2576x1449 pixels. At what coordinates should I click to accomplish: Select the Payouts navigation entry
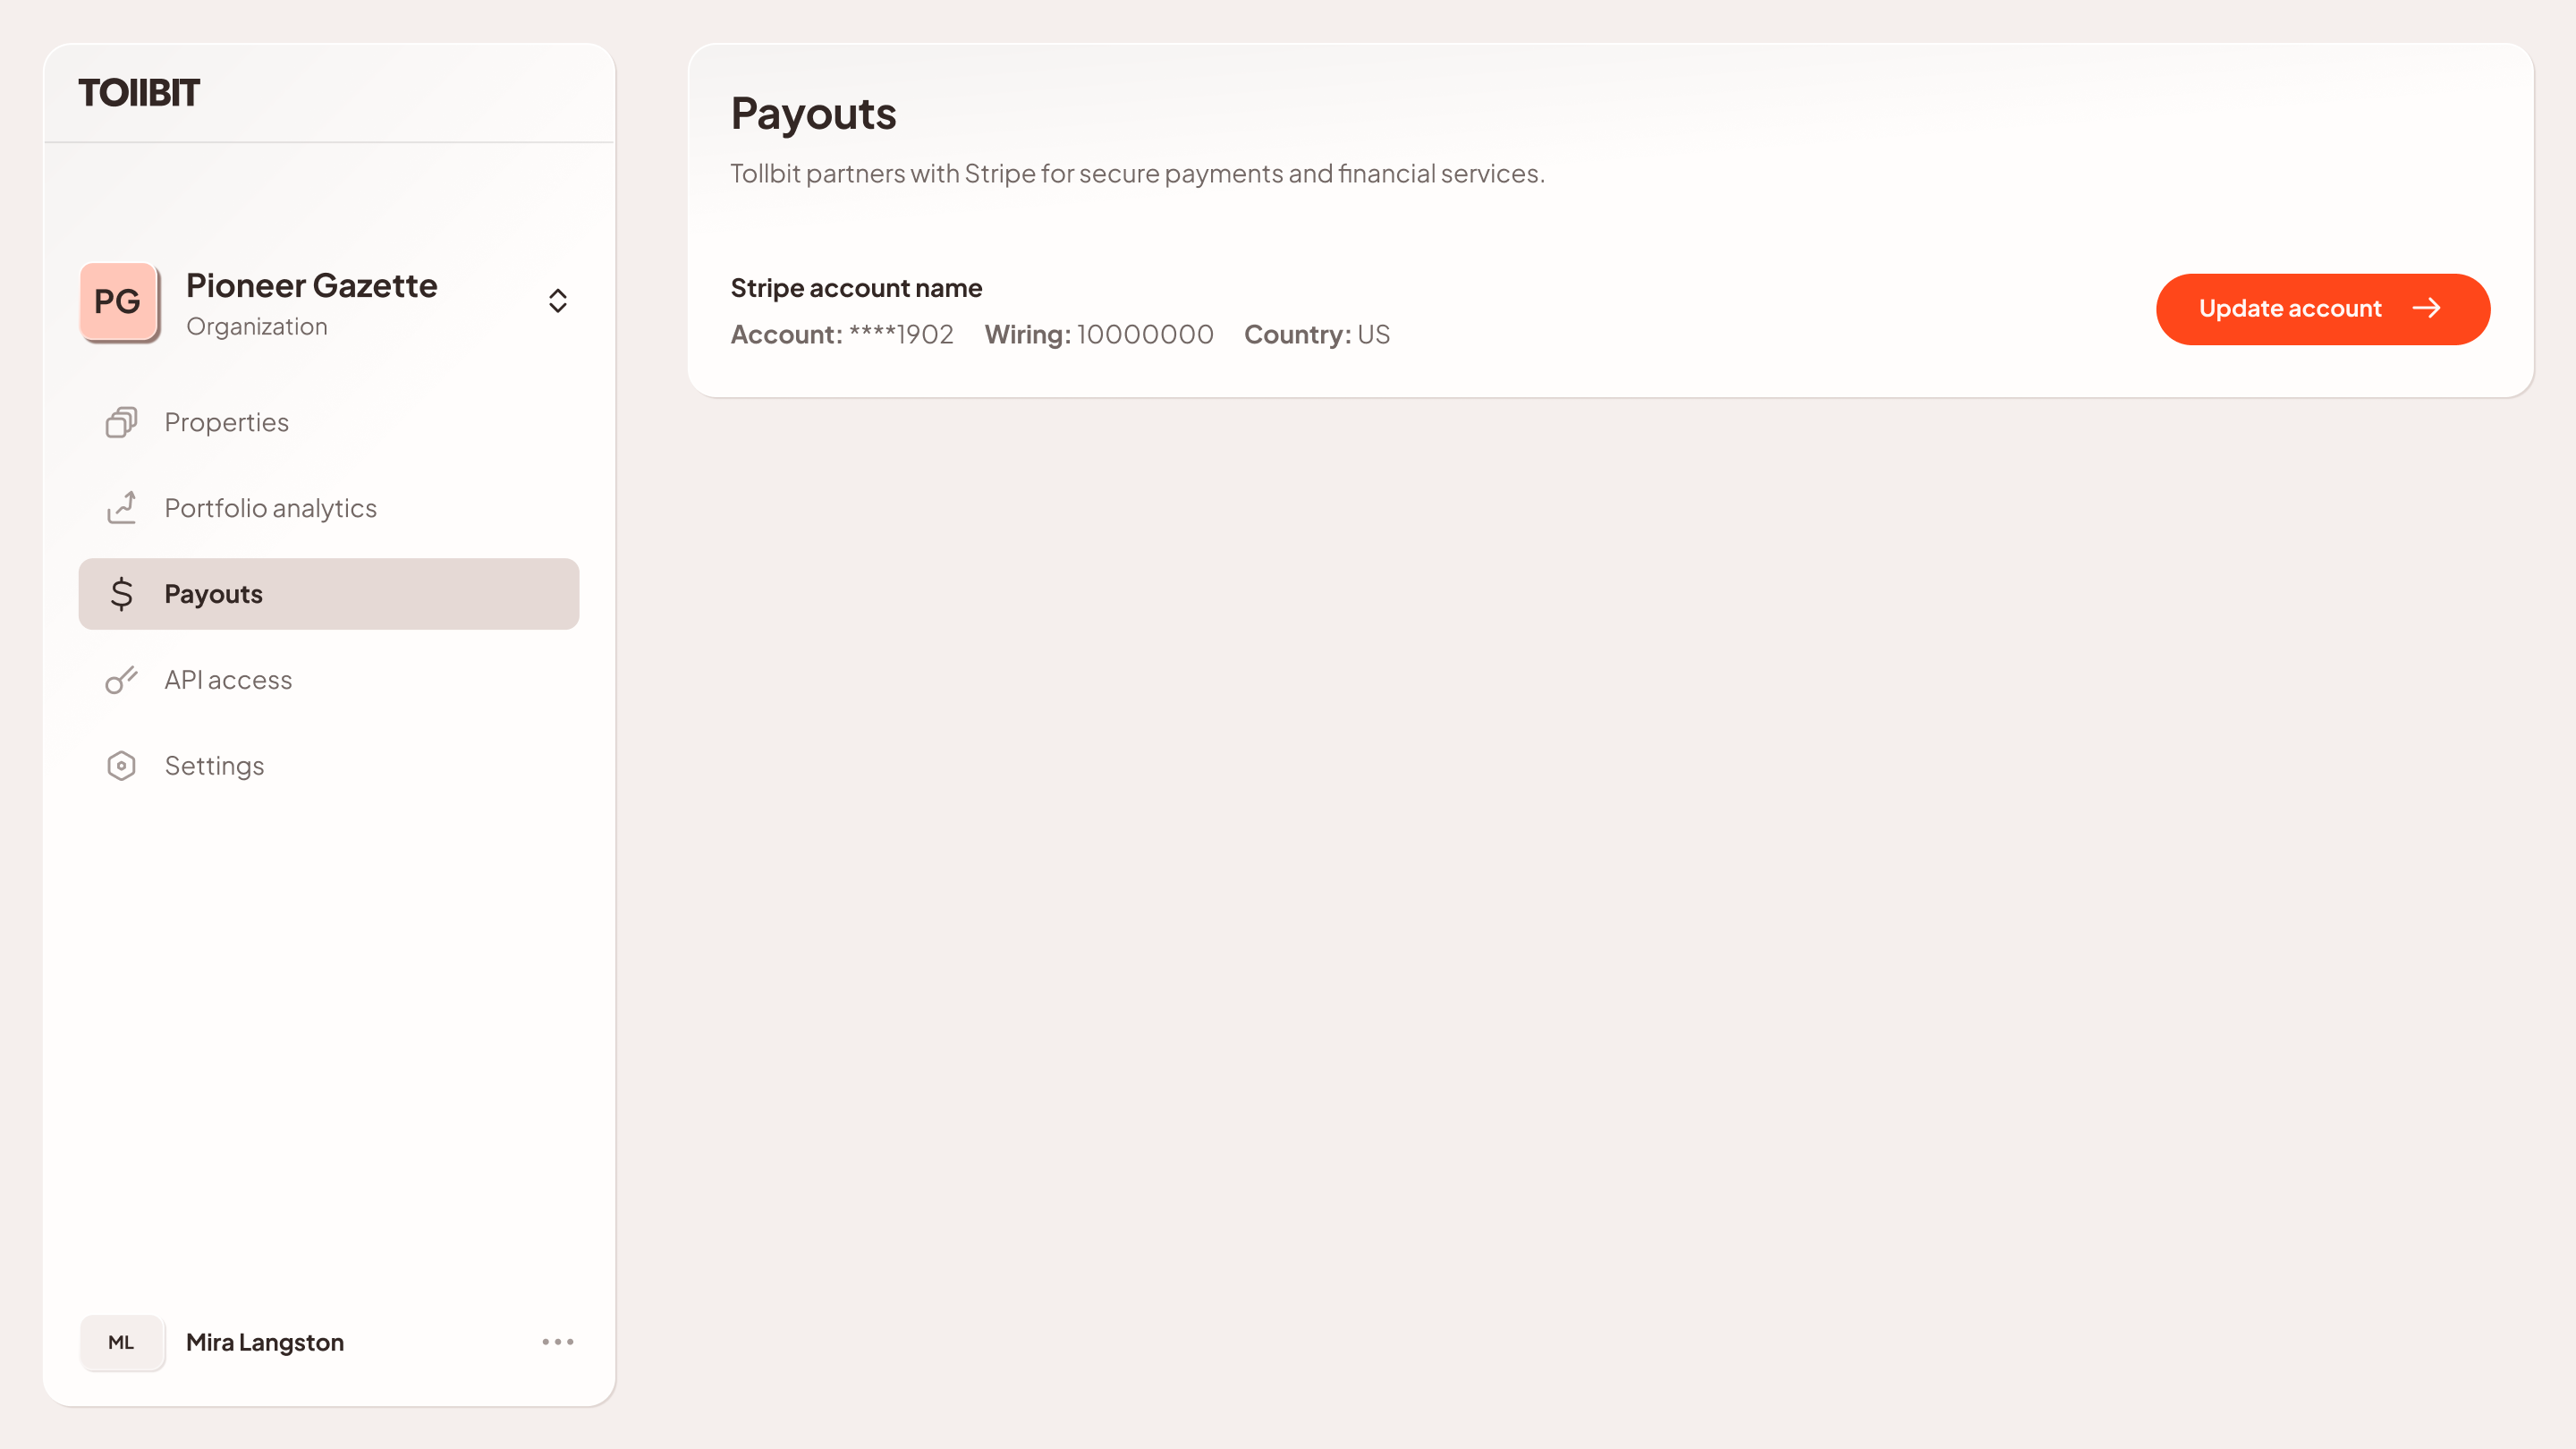213,593
